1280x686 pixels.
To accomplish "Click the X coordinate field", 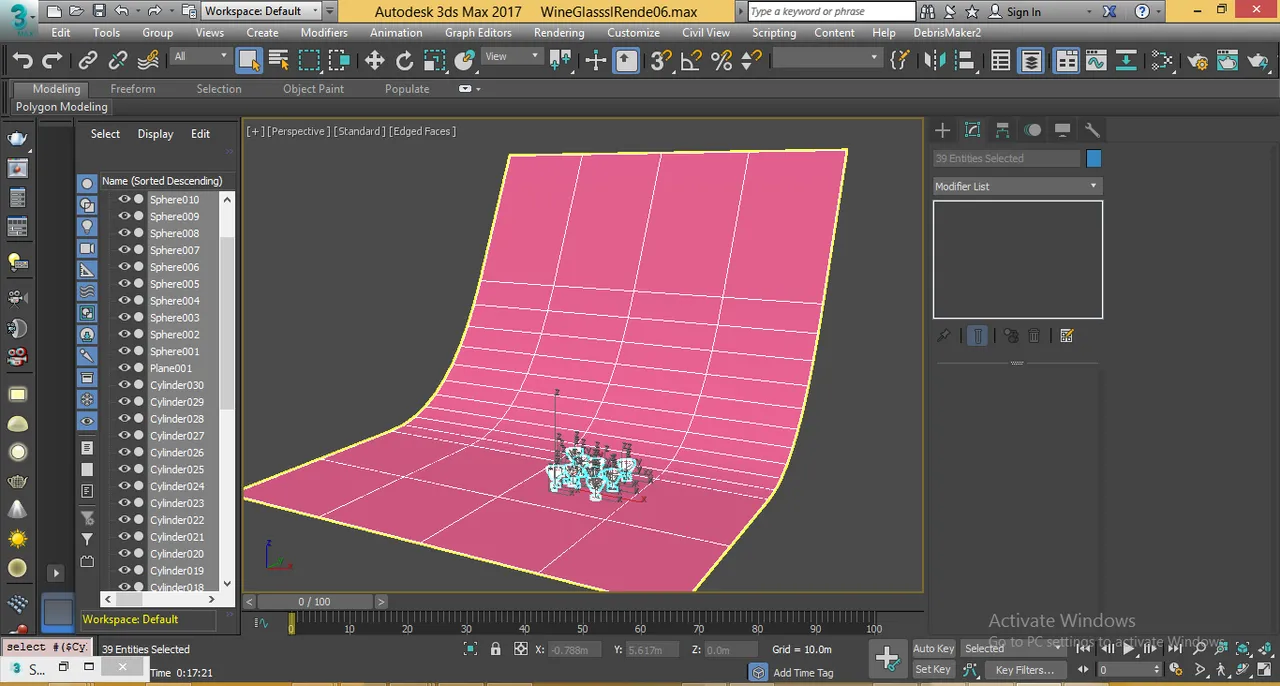I will click(576, 649).
